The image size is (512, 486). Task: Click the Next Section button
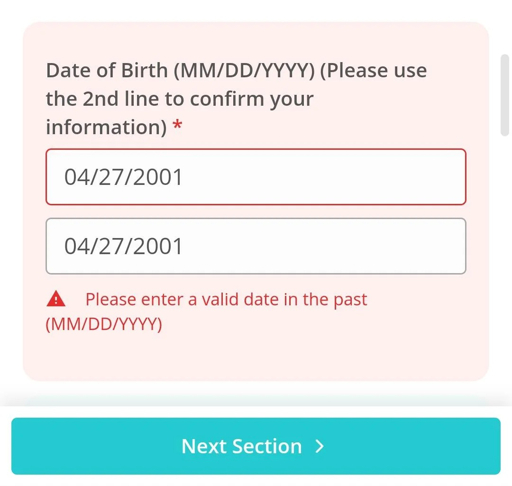[256, 446]
